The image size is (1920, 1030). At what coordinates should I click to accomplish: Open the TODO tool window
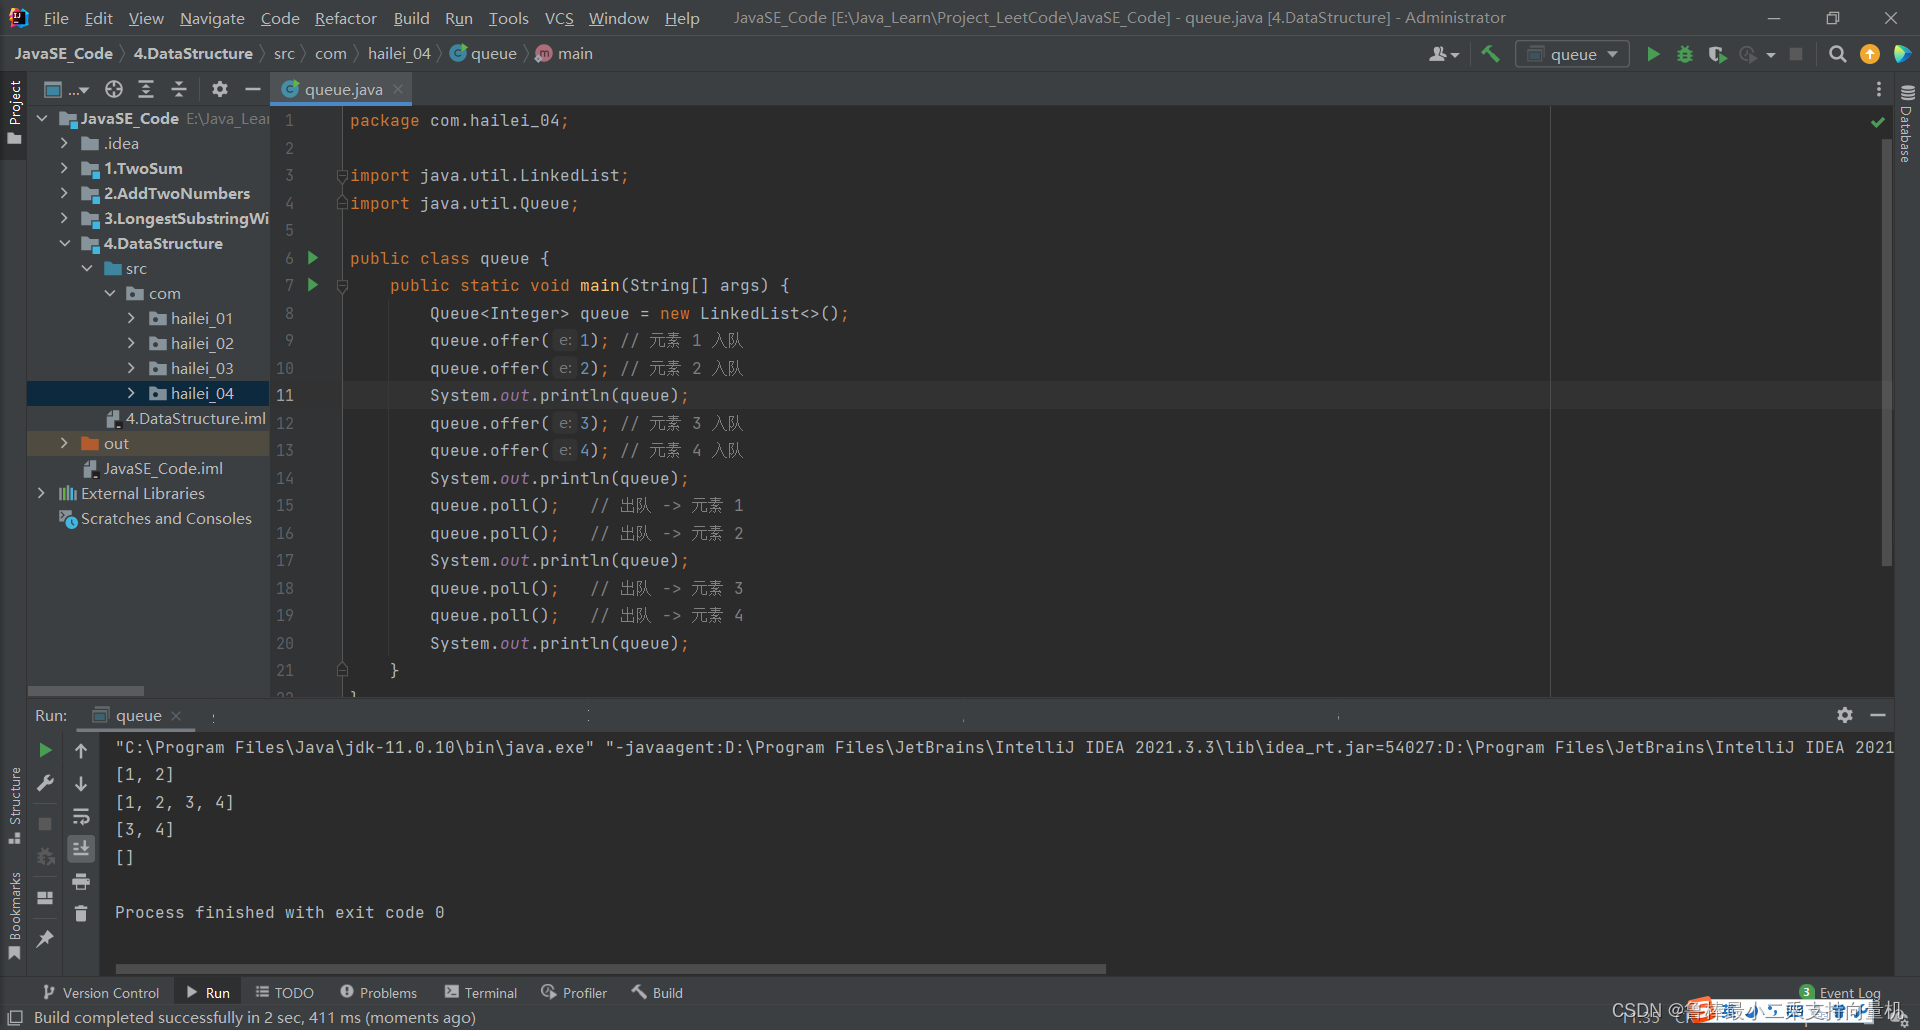click(x=285, y=992)
